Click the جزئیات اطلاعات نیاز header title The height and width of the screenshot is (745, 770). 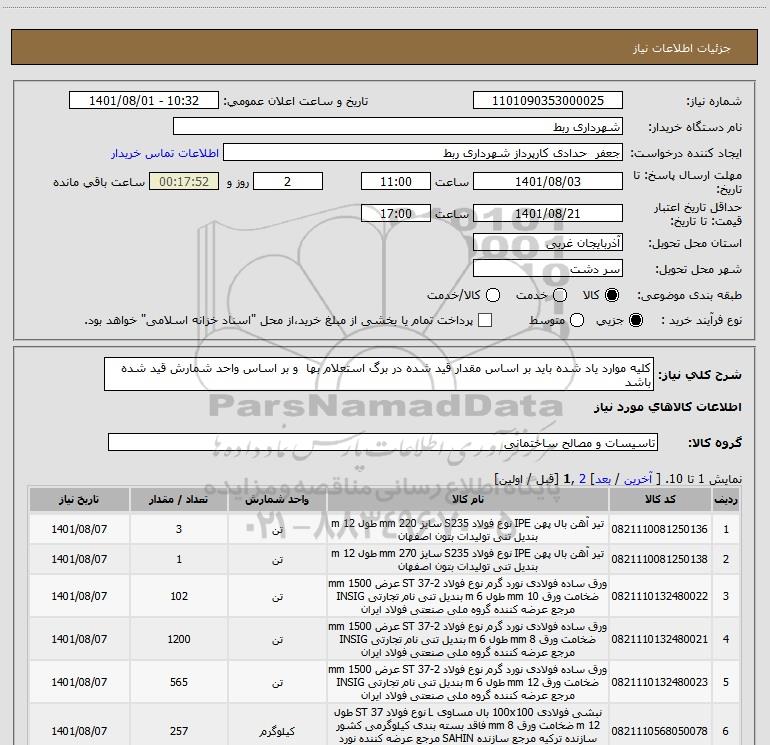[682, 48]
